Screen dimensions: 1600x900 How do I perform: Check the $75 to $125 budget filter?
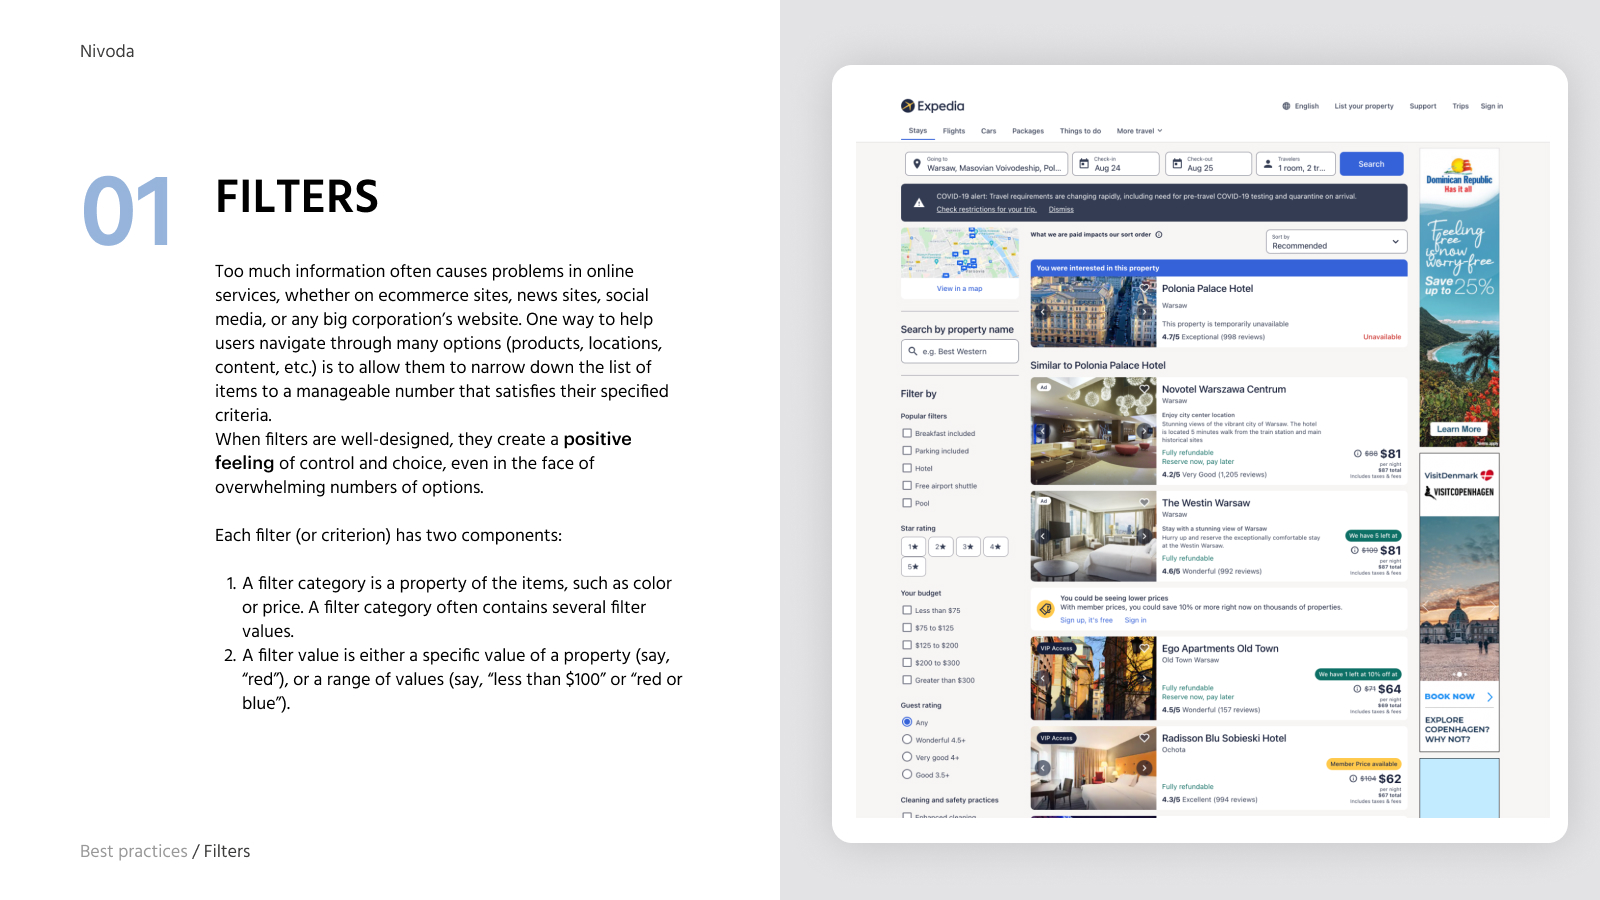pyautogui.click(x=907, y=628)
